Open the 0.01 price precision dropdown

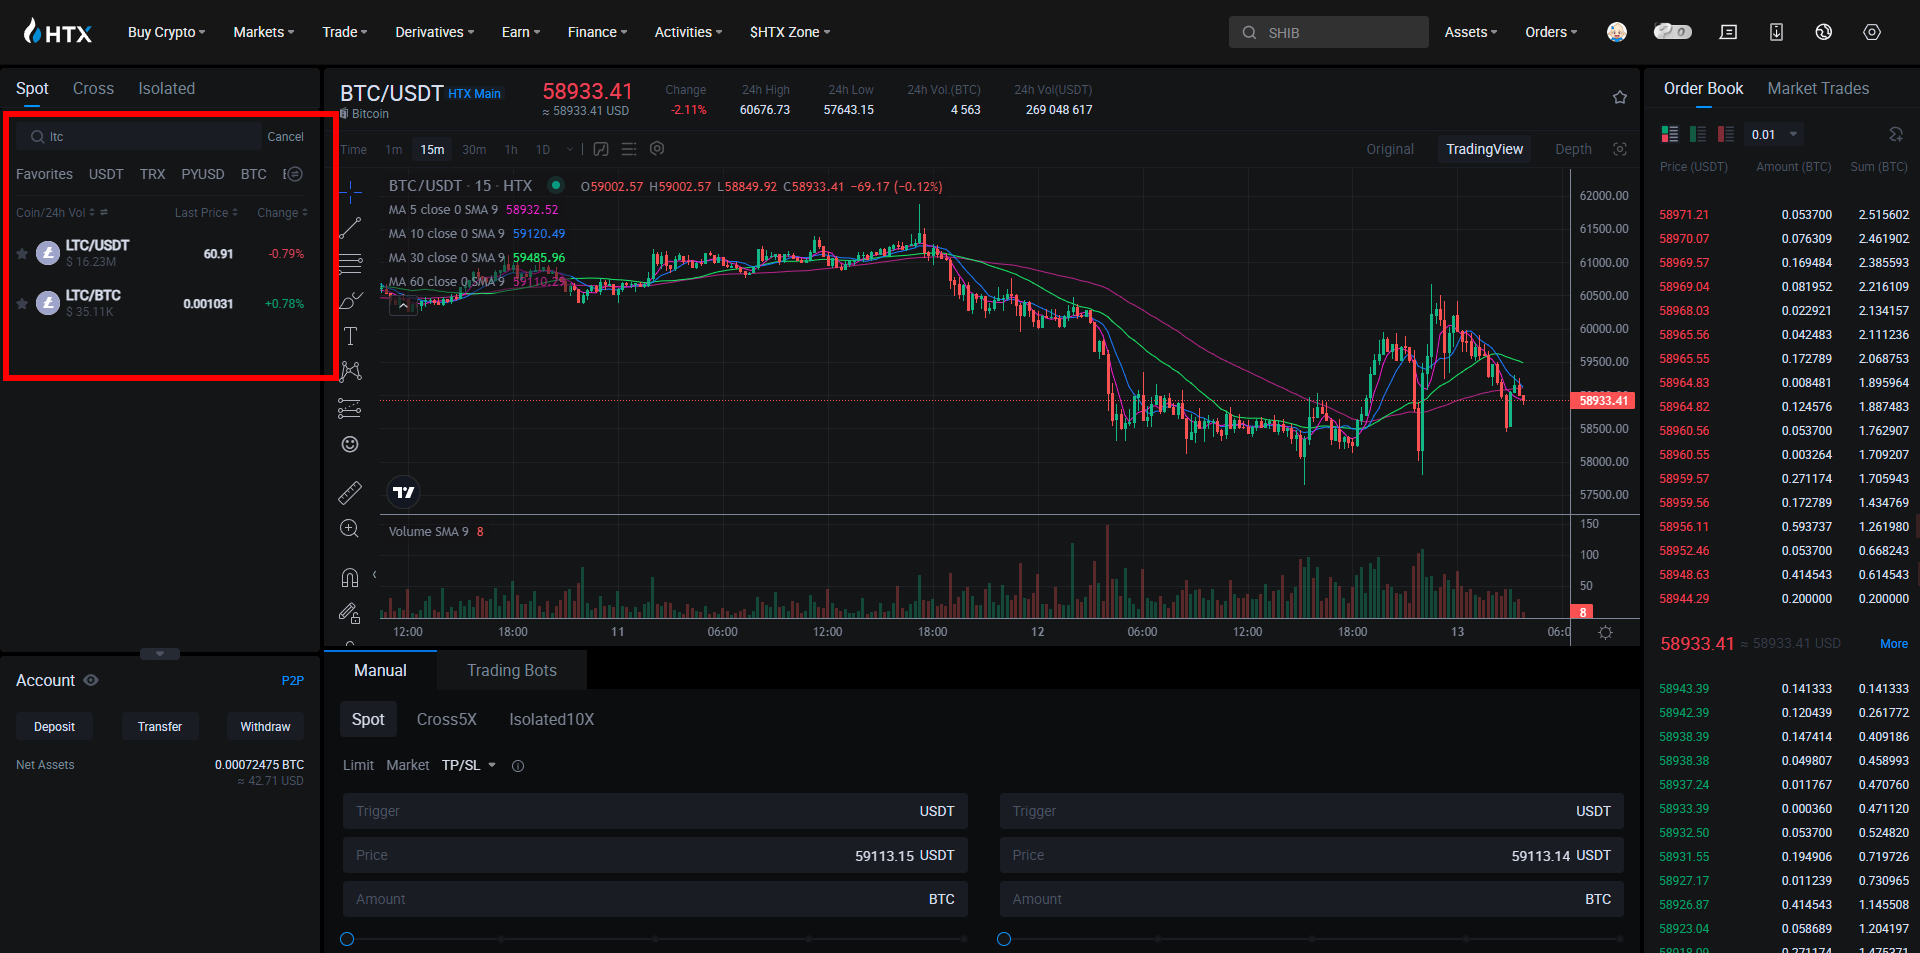point(1776,134)
